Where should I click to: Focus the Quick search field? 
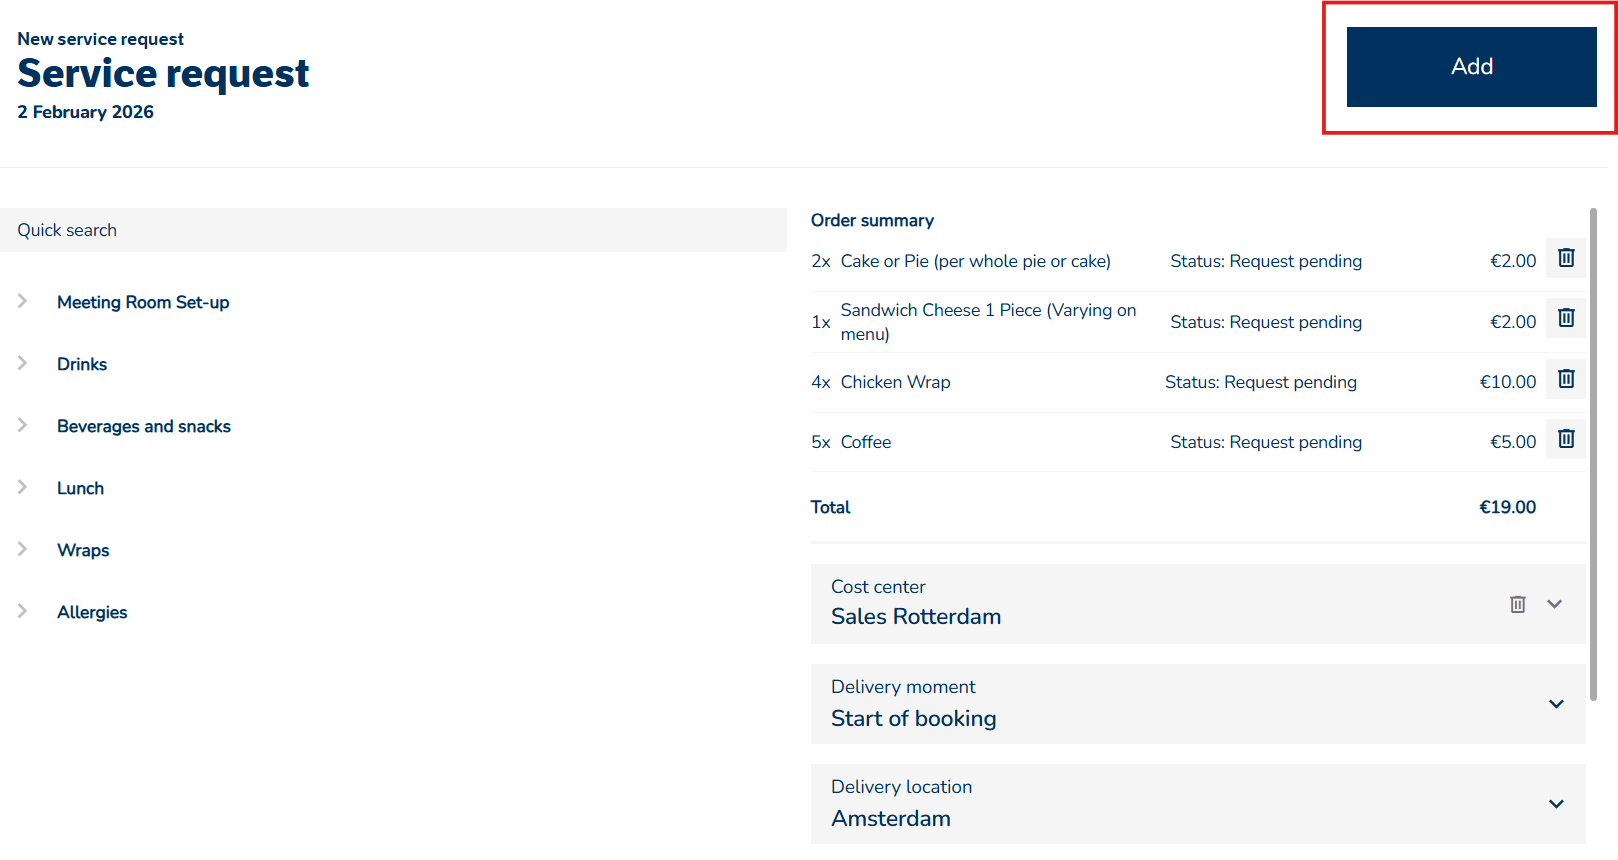[x=393, y=230]
